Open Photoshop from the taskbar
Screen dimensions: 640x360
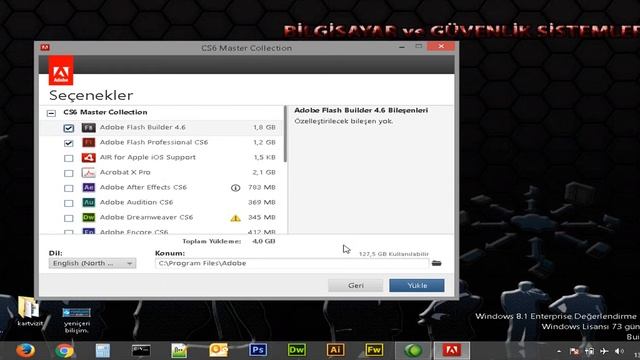[258, 350]
